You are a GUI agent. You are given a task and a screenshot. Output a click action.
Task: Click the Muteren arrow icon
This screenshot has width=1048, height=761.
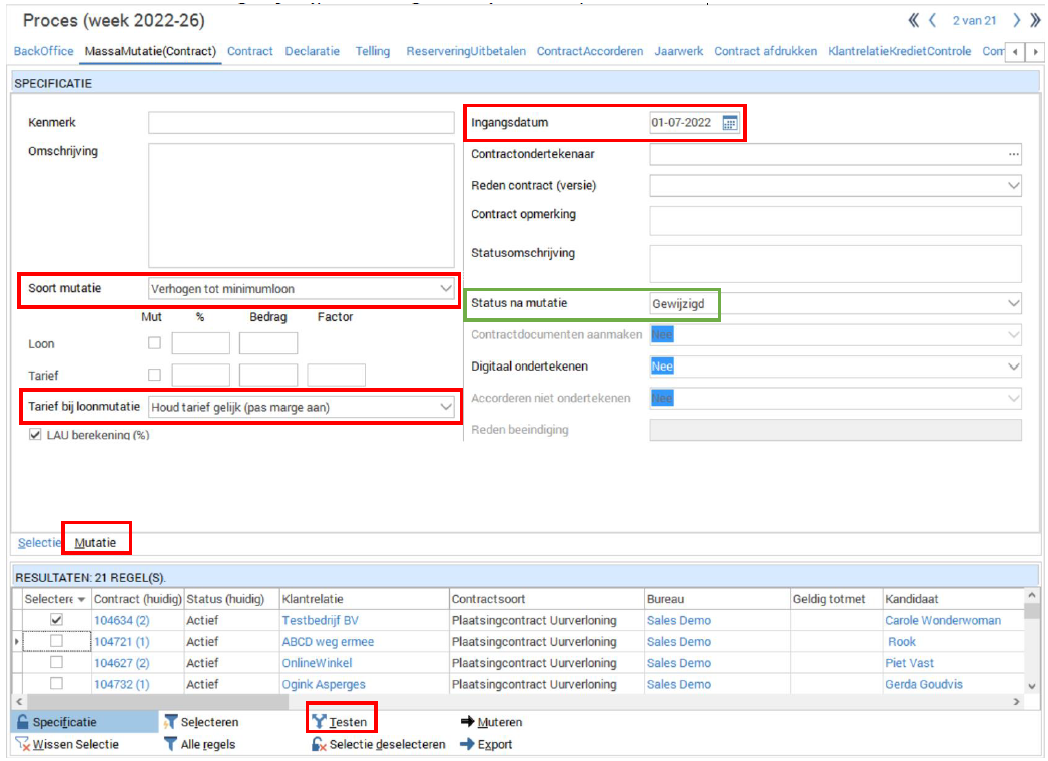click(467, 722)
